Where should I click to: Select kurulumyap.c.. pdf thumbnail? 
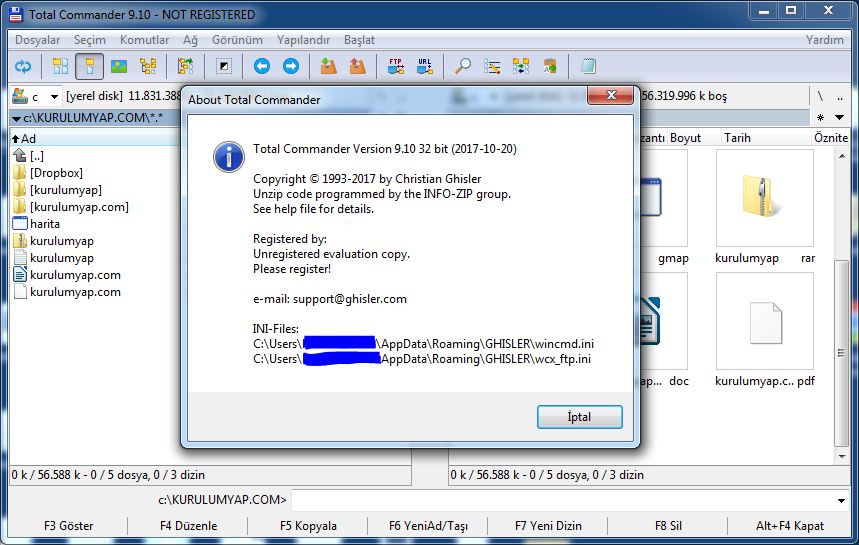coord(765,330)
